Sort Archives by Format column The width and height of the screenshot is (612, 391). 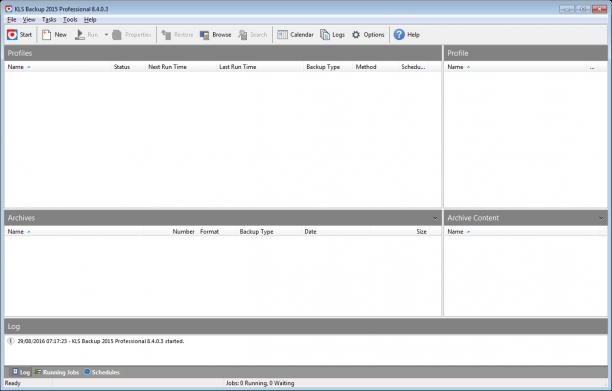pyautogui.click(x=210, y=232)
